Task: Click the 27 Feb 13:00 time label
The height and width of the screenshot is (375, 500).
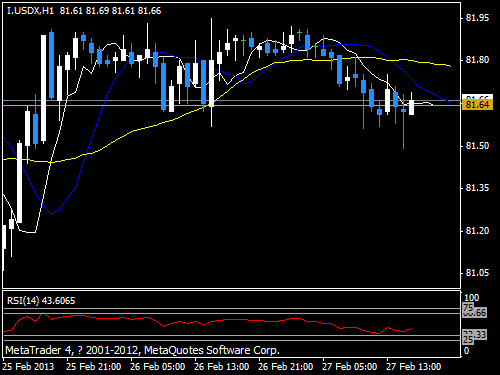Action: click(414, 367)
